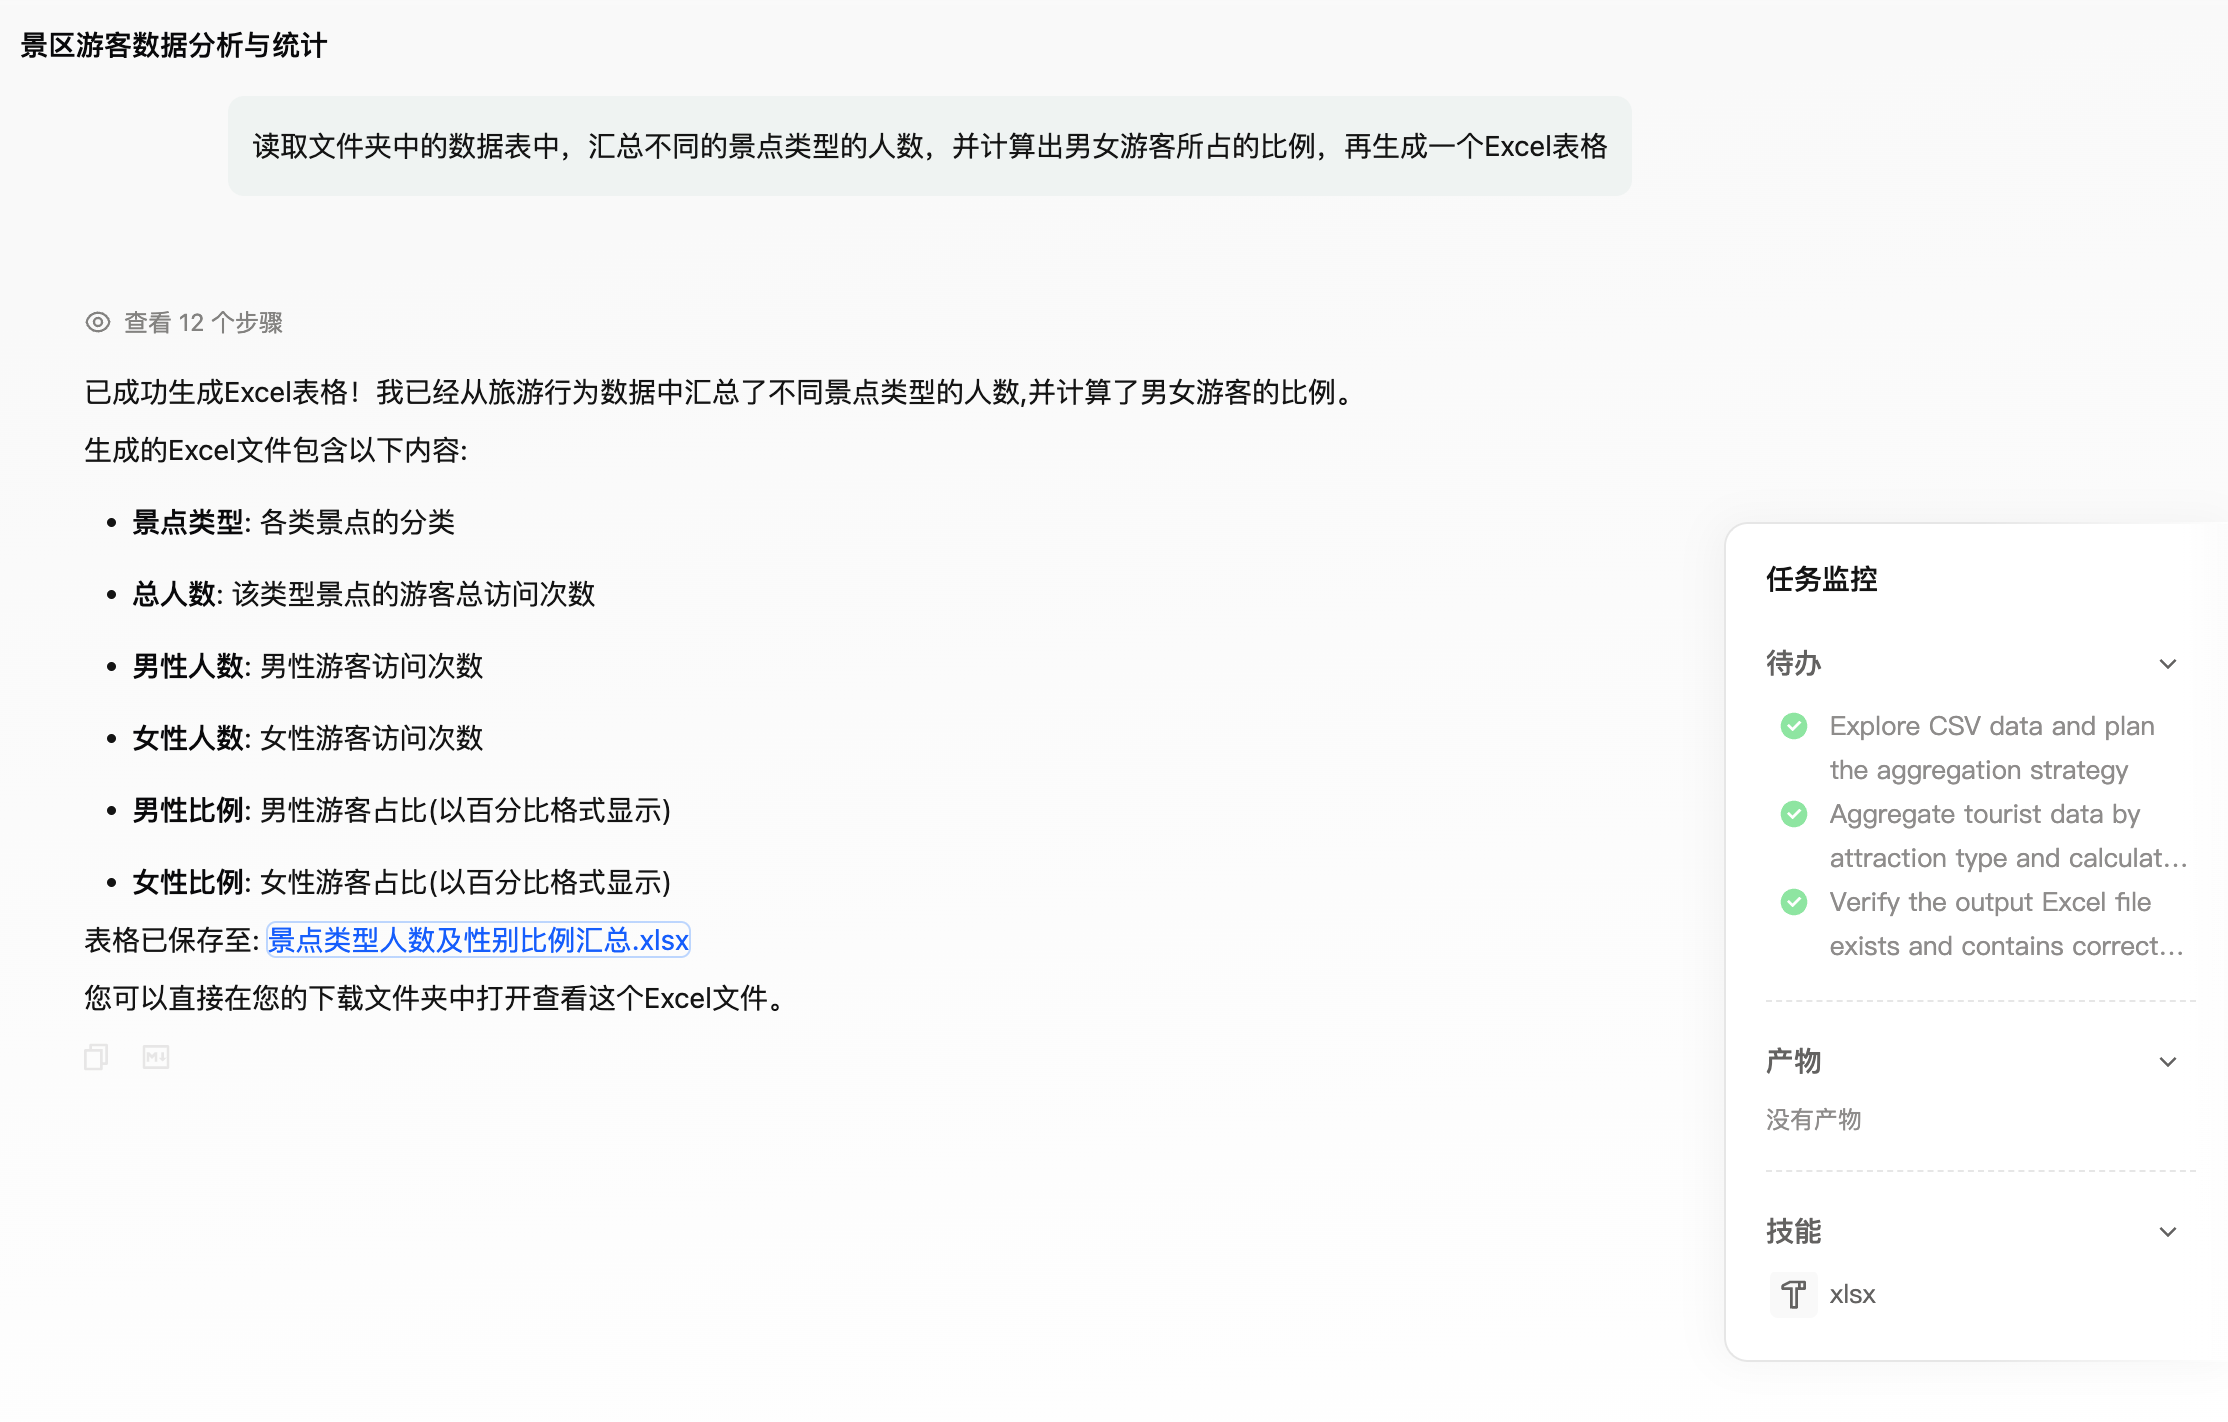Collapse the 技能 section
The width and height of the screenshot is (2228, 1422).
(2168, 1231)
